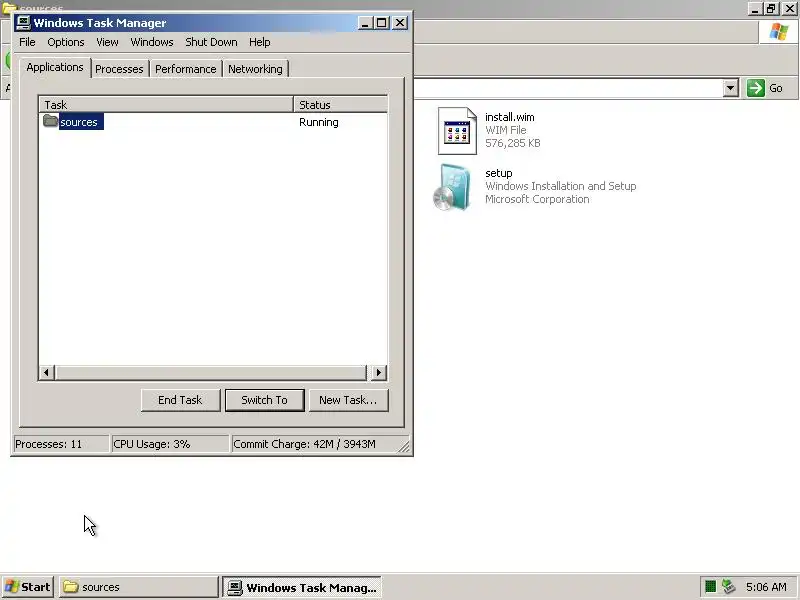
Task: Open the install.wim file icon
Action: coord(457,131)
